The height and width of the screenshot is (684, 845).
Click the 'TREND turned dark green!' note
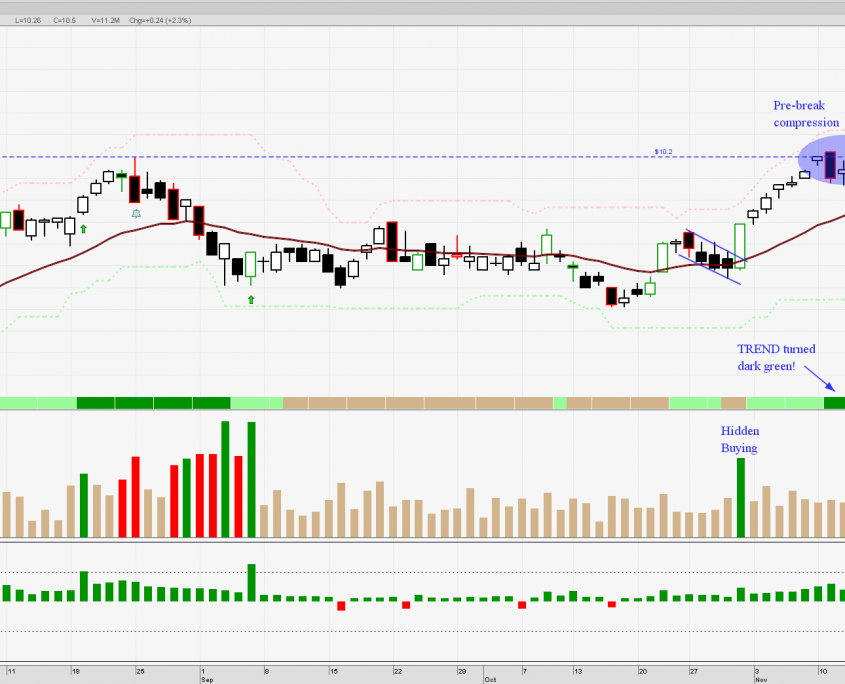coord(776,357)
